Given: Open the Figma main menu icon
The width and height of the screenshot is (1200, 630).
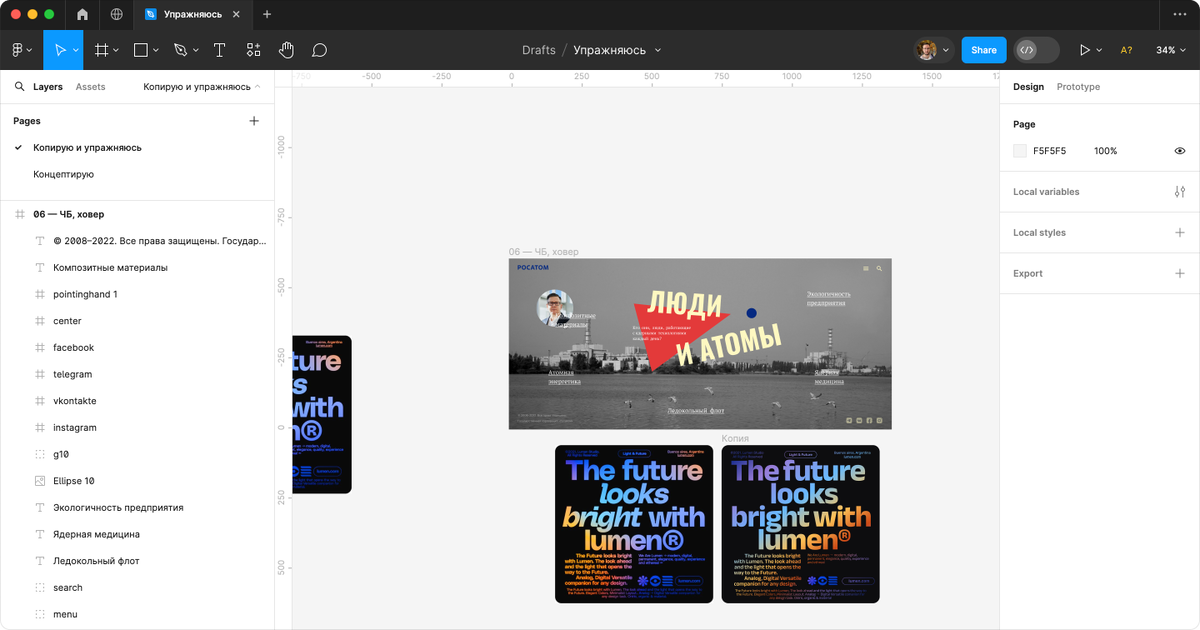Looking at the screenshot, I should 17,50.
